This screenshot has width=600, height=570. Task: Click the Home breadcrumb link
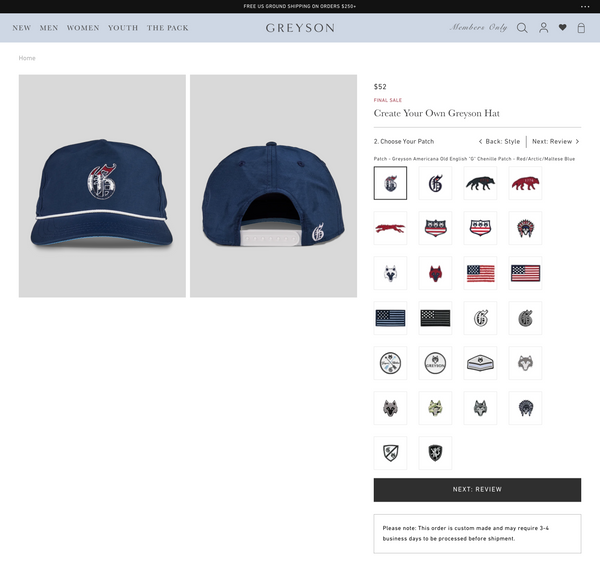point(27,58)
